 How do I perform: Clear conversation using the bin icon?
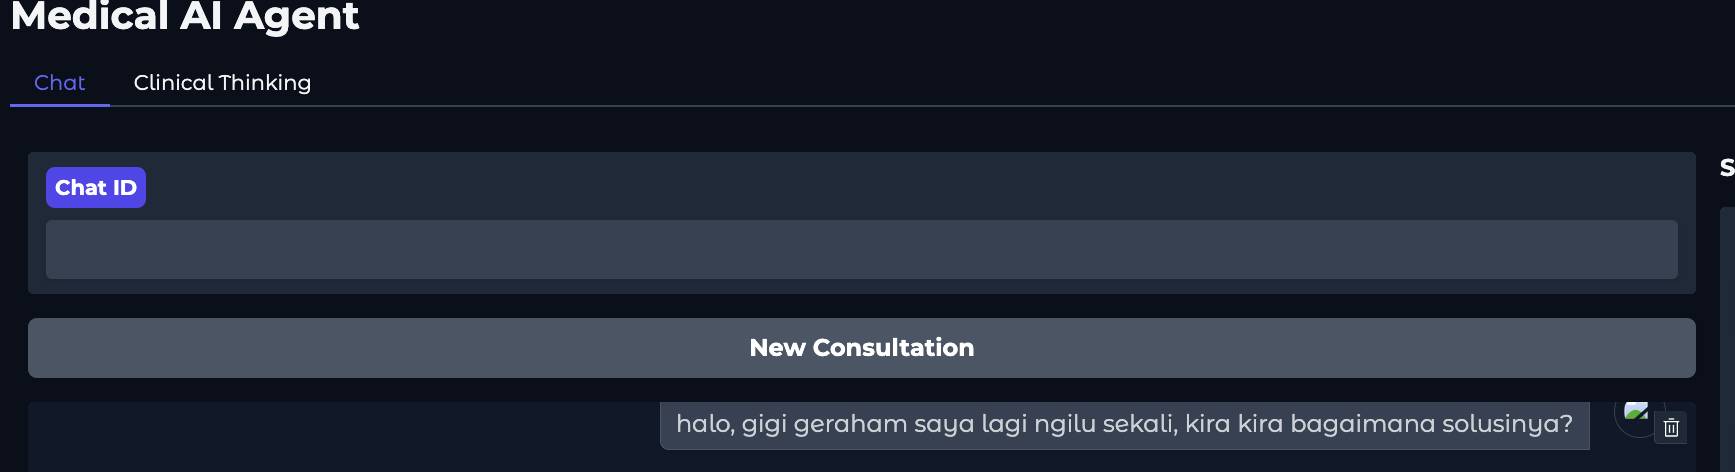coord(1671,428)
